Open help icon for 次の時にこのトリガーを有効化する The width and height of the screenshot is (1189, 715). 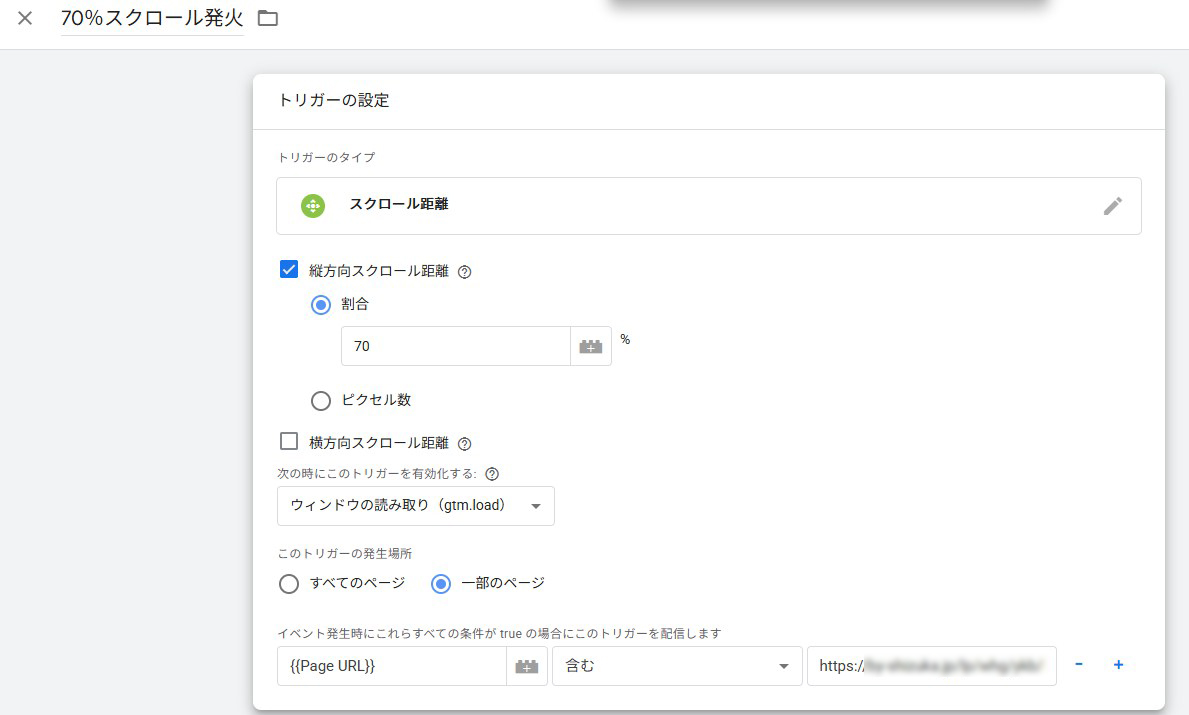pos(492,474)
